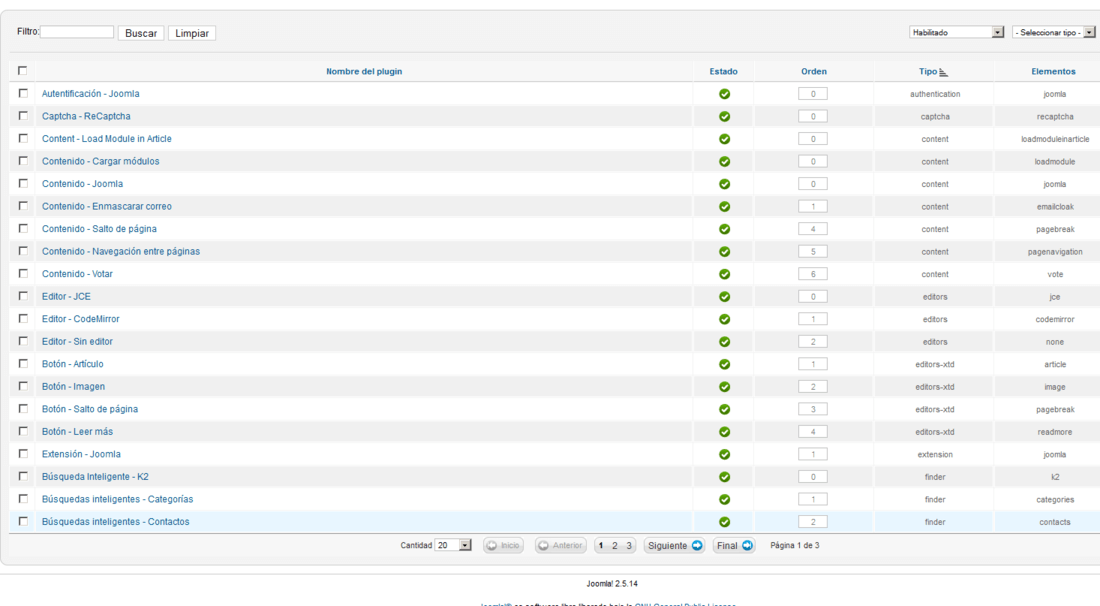Click green check for Botón - Salto de página
This screenshot has height=606, width=1100.
point(724,409)
